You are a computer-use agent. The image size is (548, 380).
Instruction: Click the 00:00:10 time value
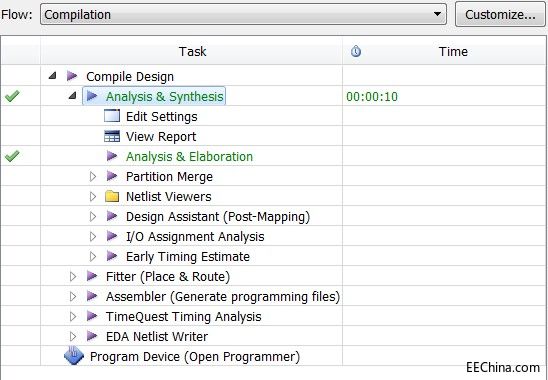[x=372, y=97]
